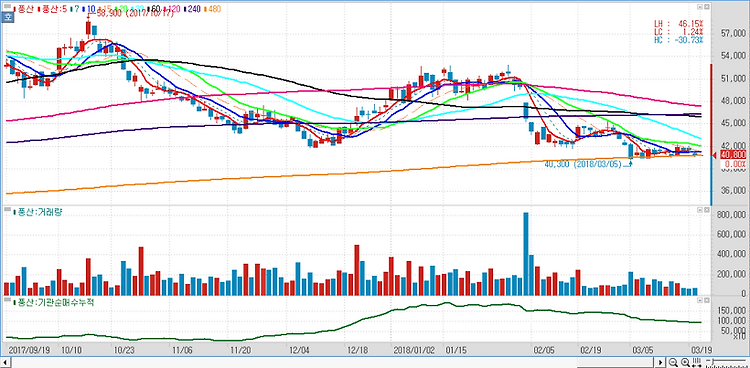The width and height of the screenshot is (750, 368).
Task: Click the 54,000 price axis label
Action: tap(732, 56)
